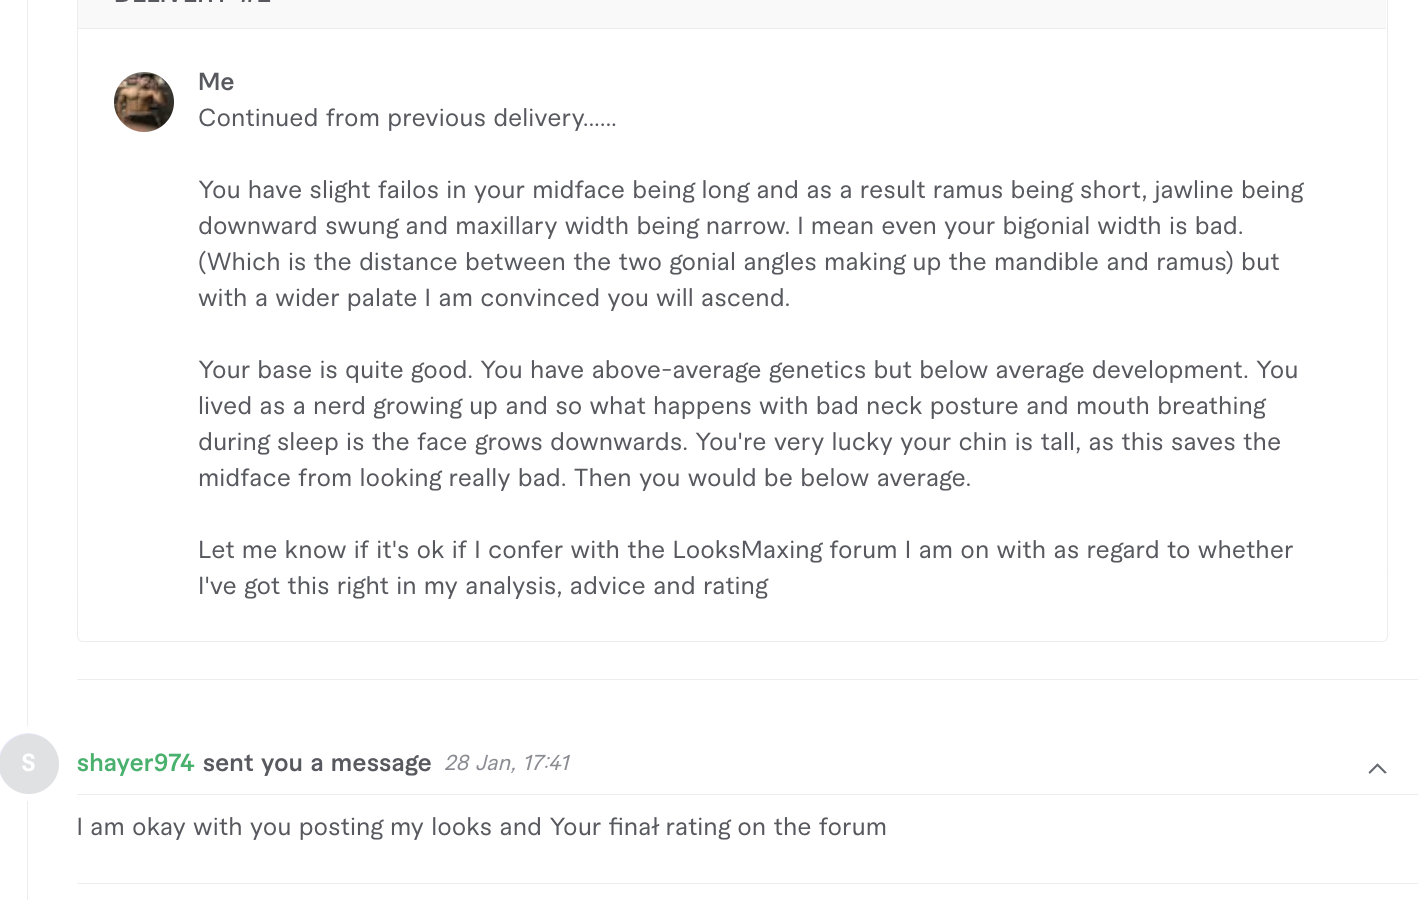Open the shayer974 username link

(x=135, y=763)
